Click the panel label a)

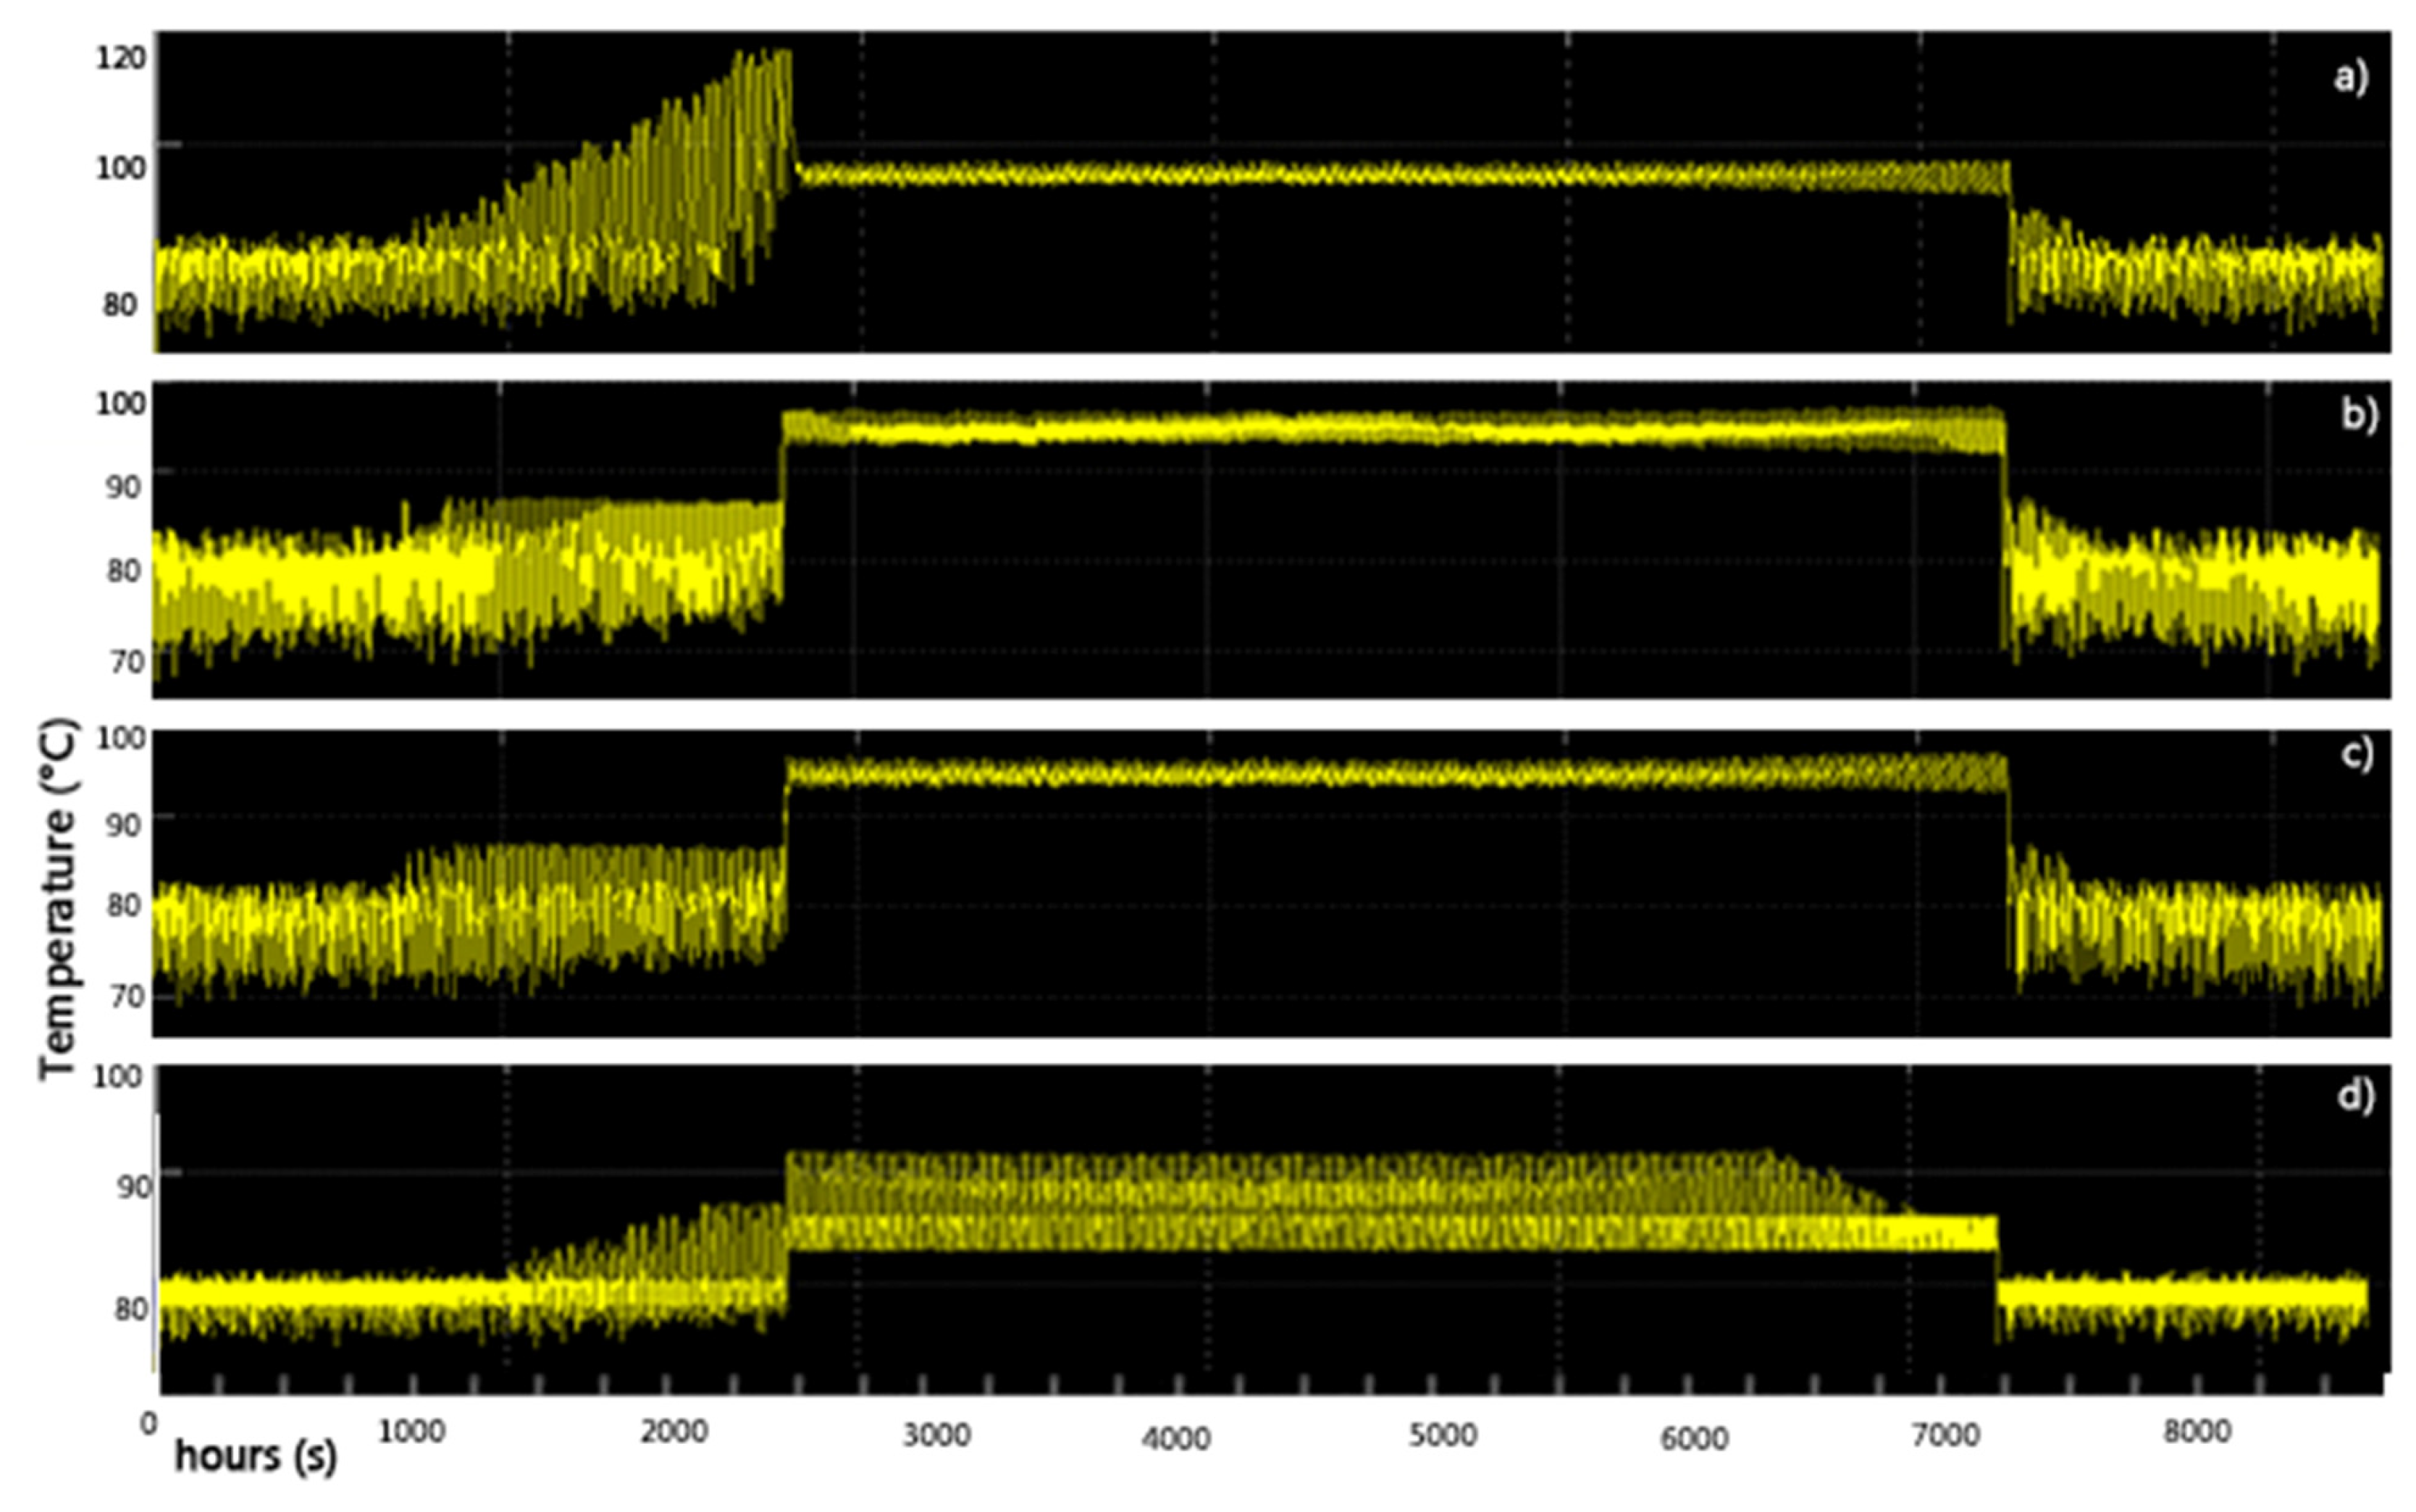[x=2350, y=78]
